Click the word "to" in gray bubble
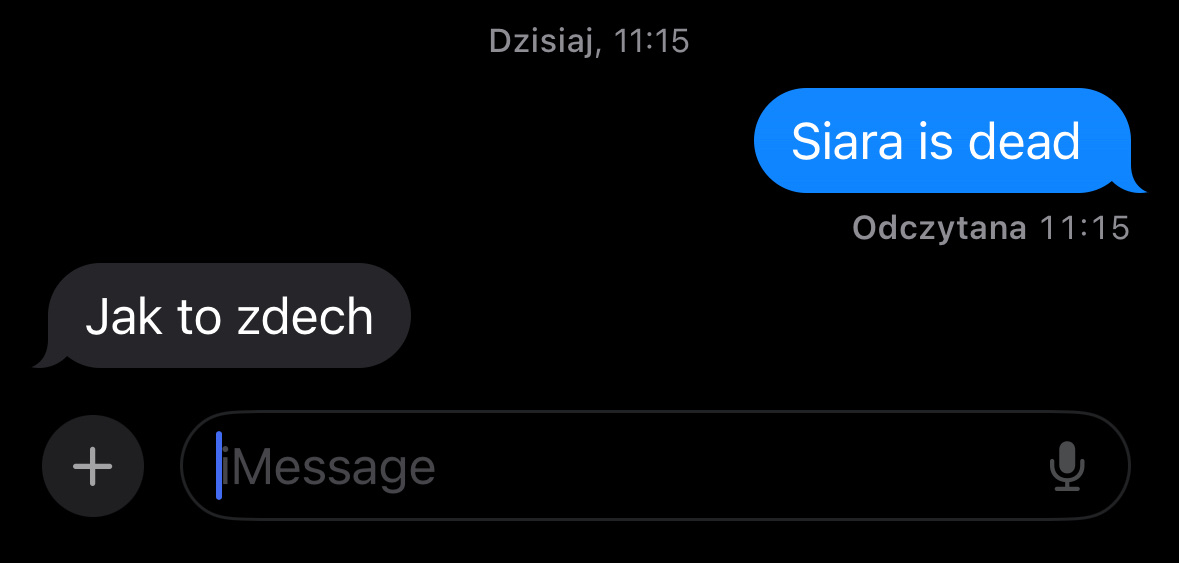Viewport: 1179px width, 563px height. (199, 316)
